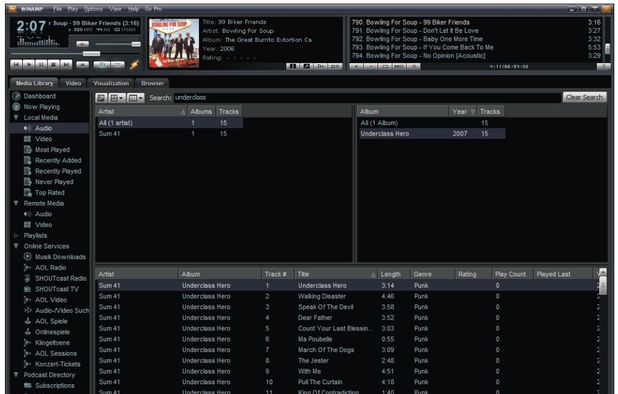This screenshot has height=394, width=618.
Task: Select the Sum 41 artist row
Action: pyautogui.click(x=169, y=134)
